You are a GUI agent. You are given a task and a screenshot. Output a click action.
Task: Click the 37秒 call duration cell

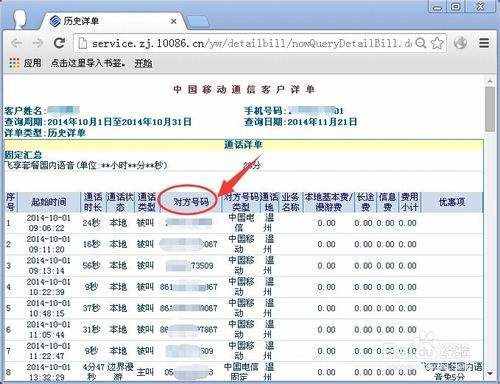(x=91, y=308)
